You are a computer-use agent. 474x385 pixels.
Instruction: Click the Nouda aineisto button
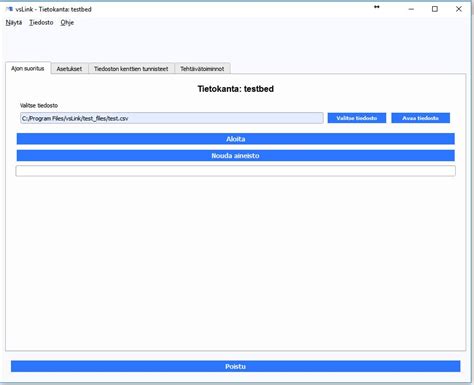coord(235,156)
